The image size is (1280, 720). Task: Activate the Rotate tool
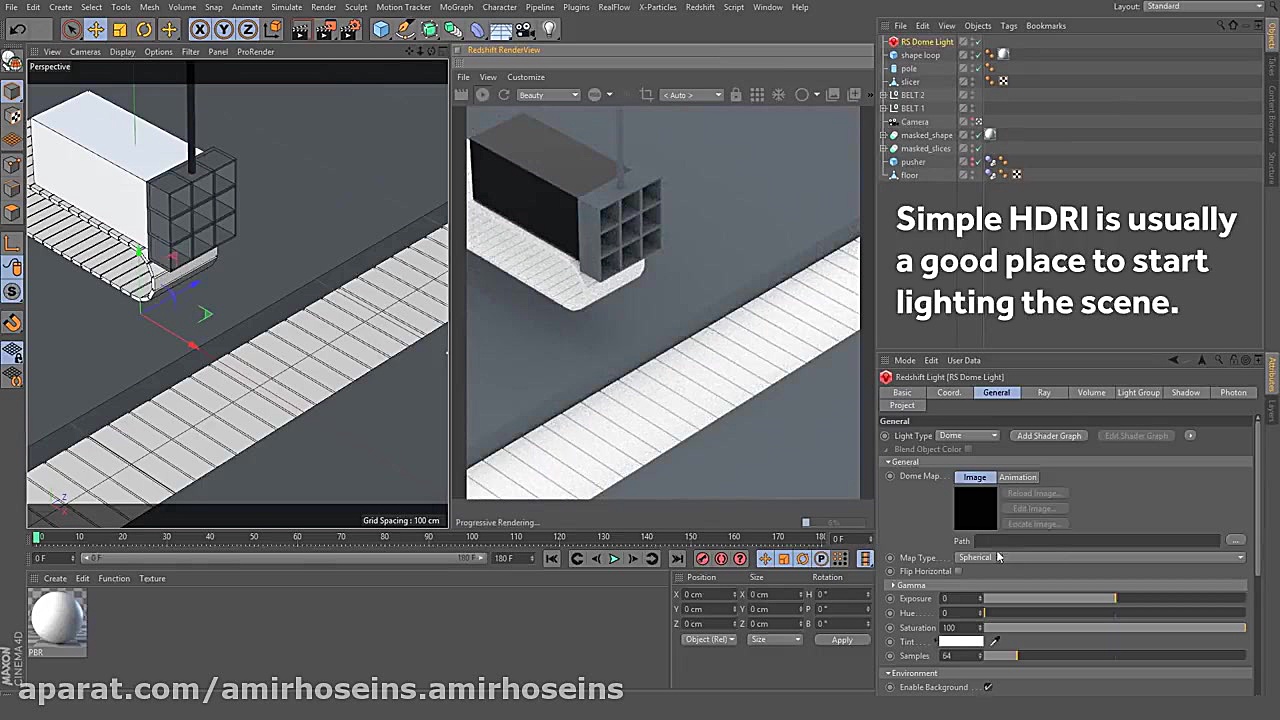(x=144, y=30)
